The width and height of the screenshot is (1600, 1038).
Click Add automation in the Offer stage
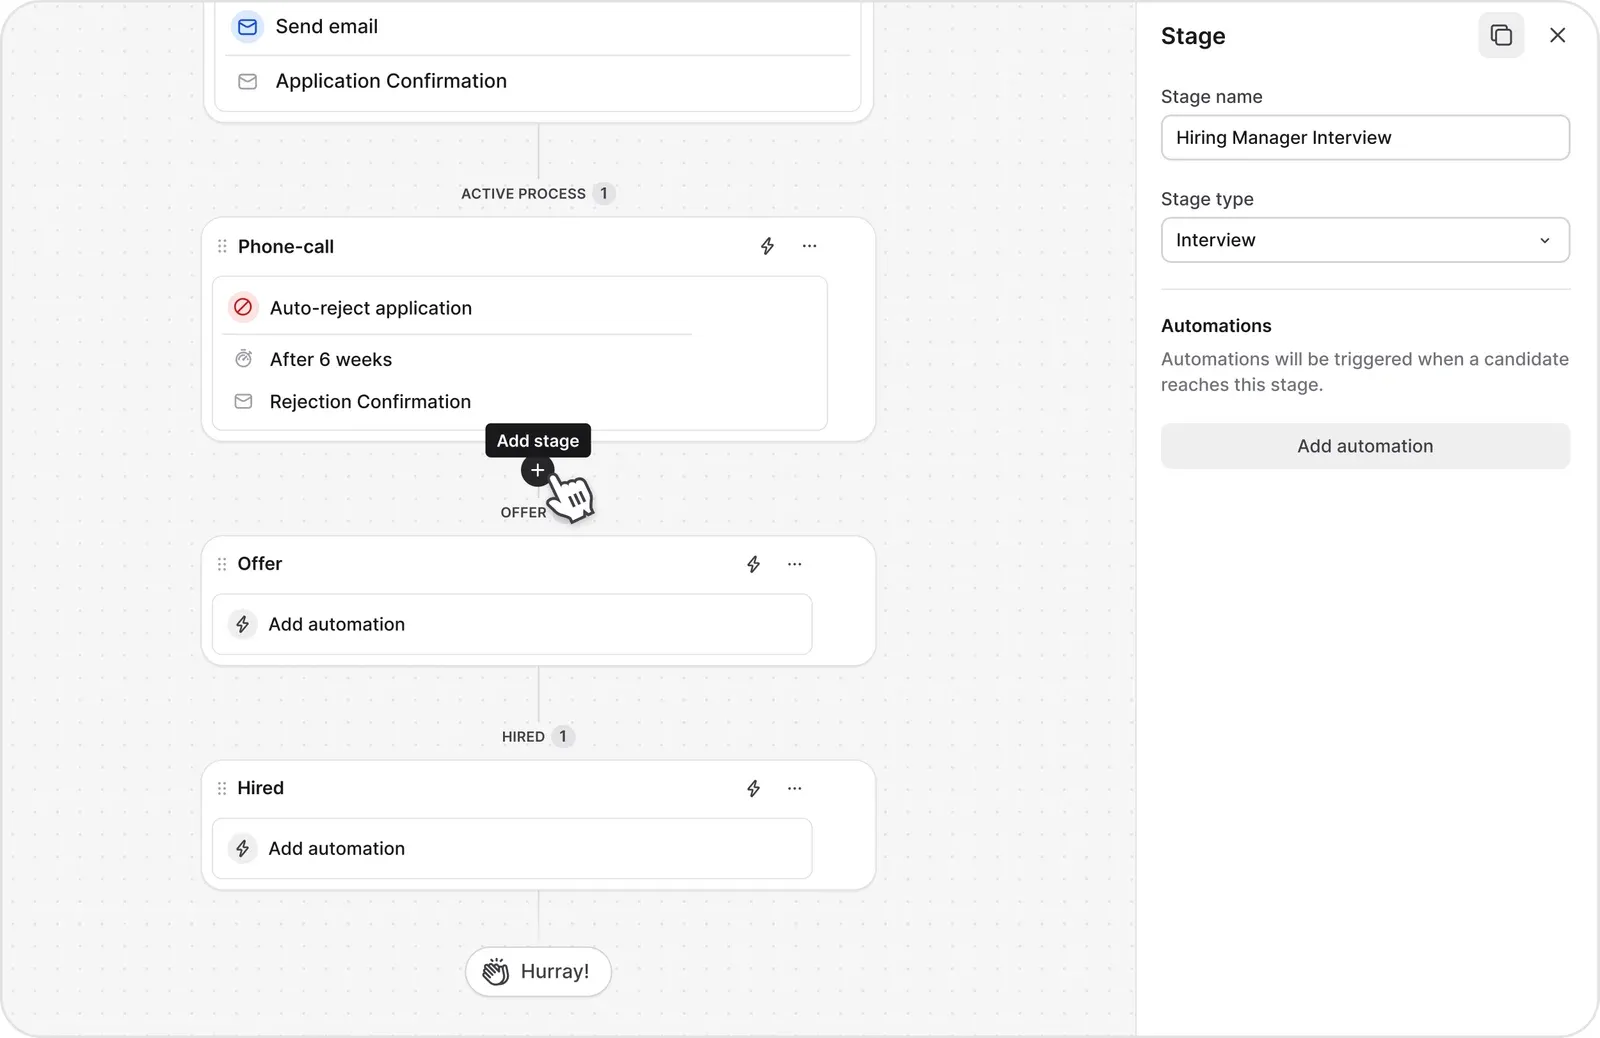click(512, 624)
